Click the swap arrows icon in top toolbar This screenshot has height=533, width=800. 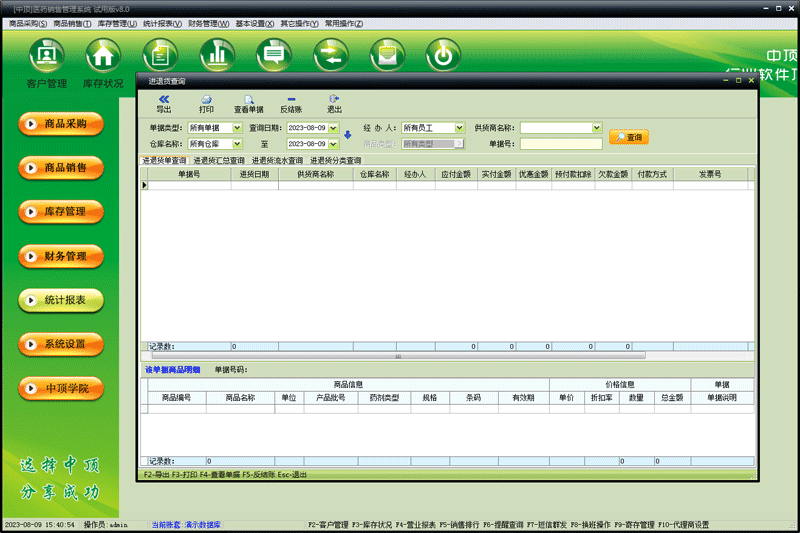tap(331, 56)
